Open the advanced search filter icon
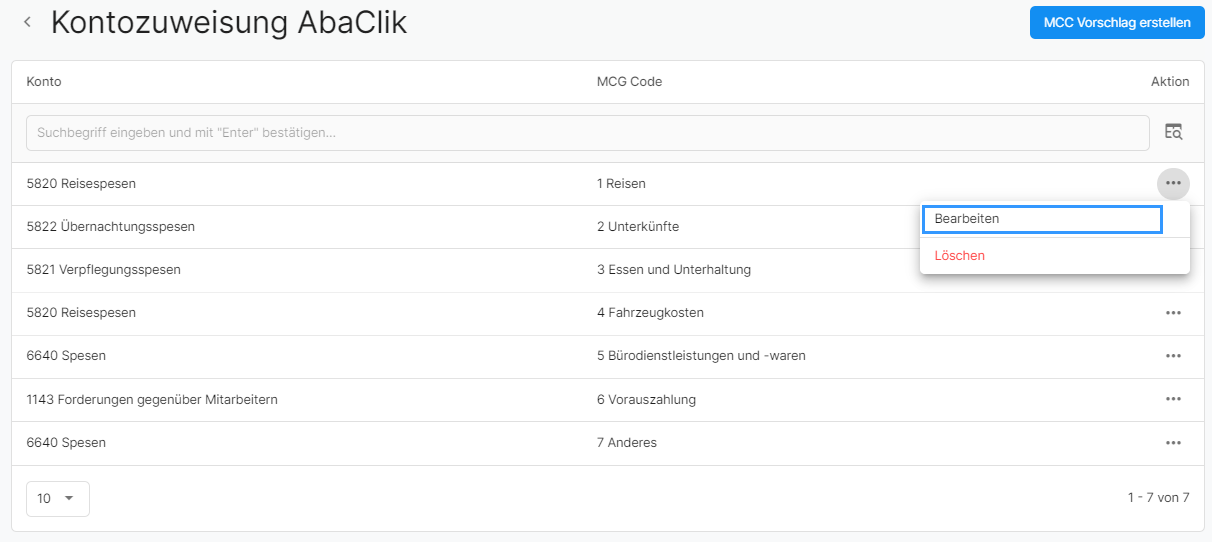 coord(1173,132)
